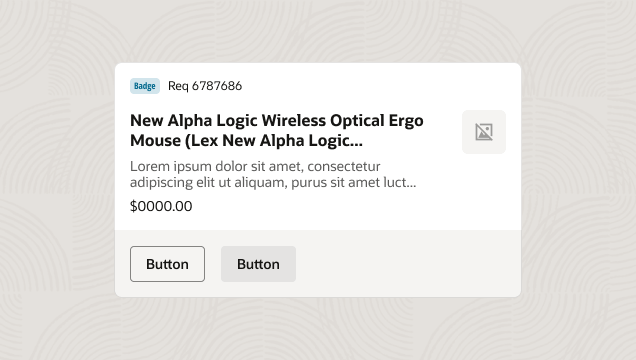The width and height of the screenshot is (636, 360).
Task: Open the New Alpha Logic Wireless title
Action: tap(277, 131)
